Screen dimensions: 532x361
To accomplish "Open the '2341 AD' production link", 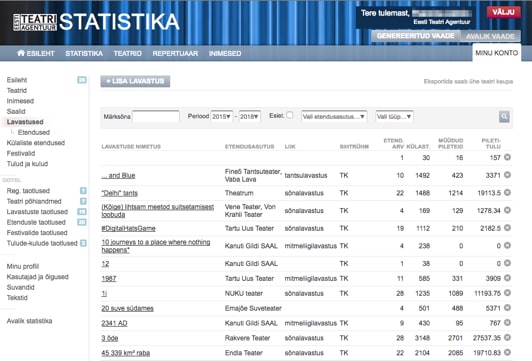I will pyautogui.click(x=114, y=323).
